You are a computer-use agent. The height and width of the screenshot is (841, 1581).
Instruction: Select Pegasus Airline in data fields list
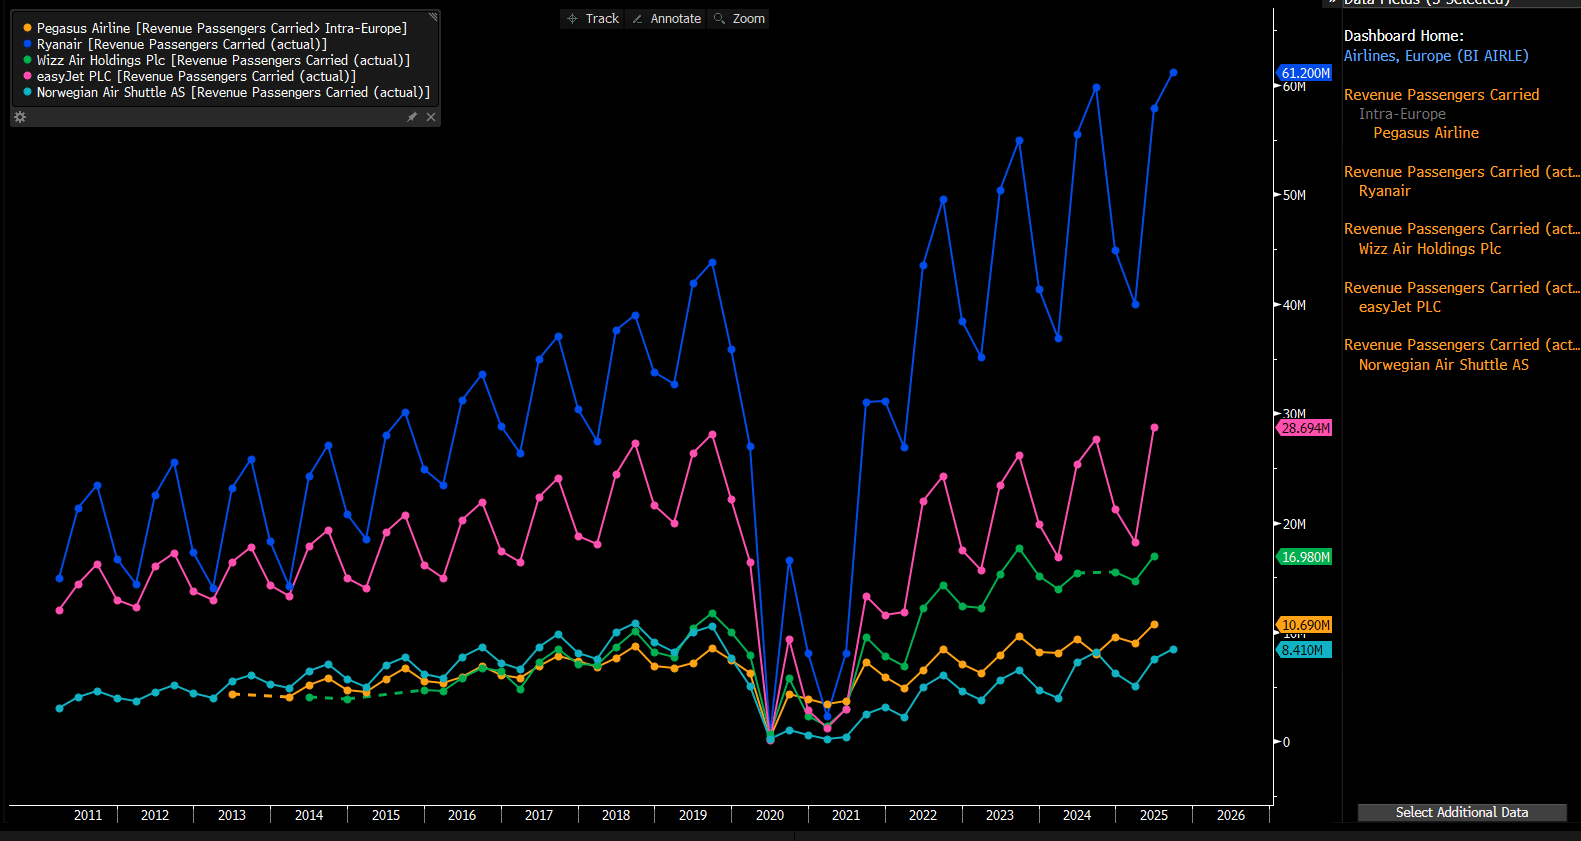click(1425, 133)
